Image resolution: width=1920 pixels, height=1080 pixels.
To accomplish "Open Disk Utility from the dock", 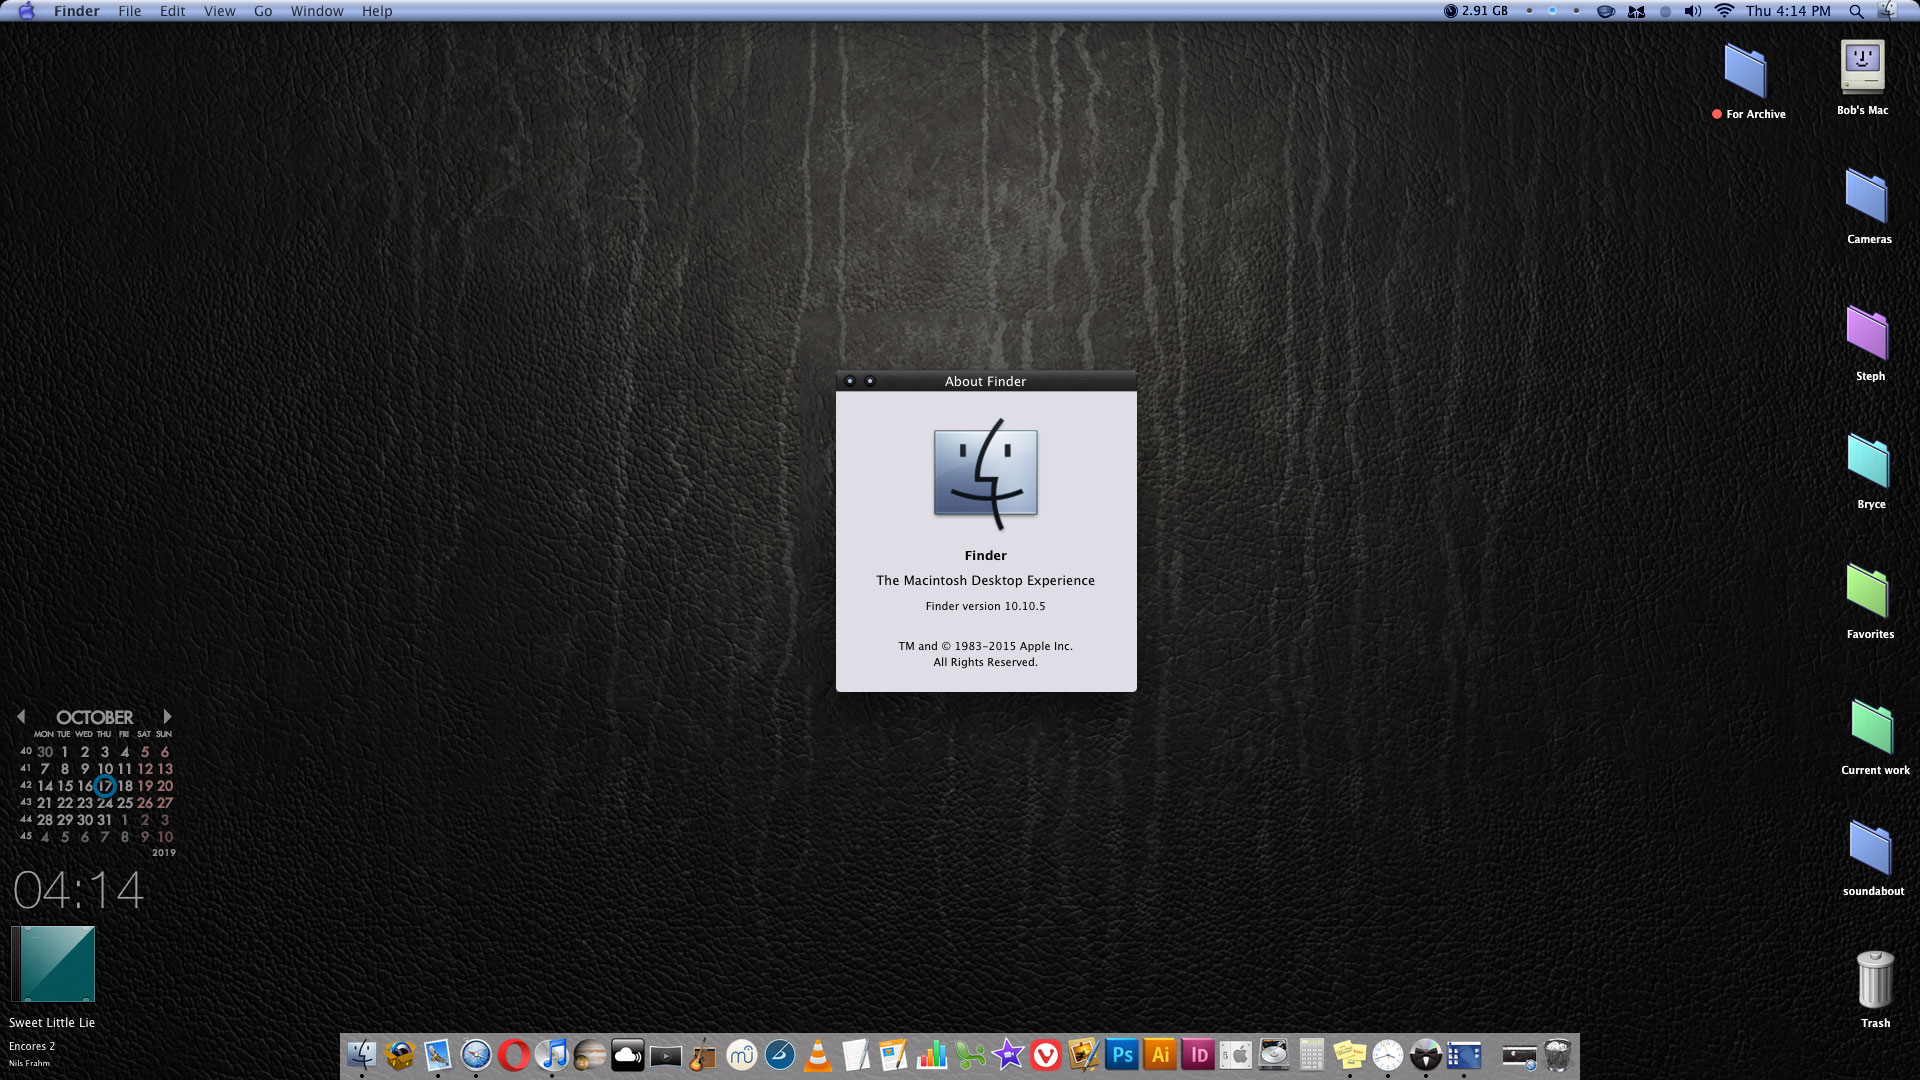I will click(1274, 1055).
